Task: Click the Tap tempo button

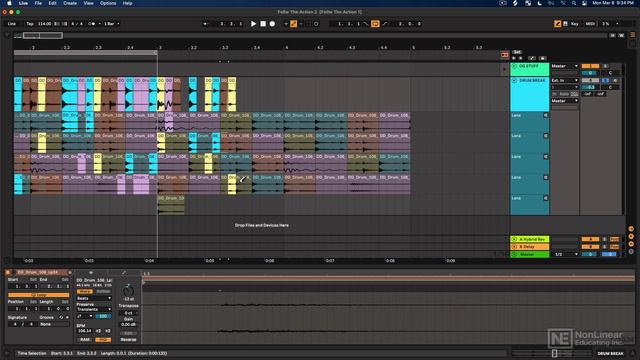Action: (30, 24)
